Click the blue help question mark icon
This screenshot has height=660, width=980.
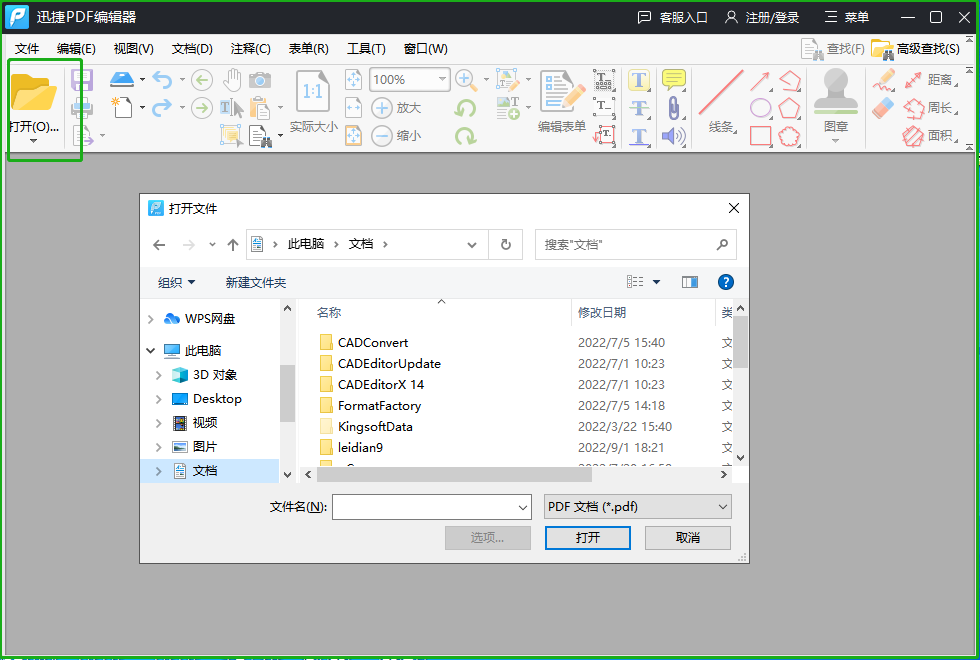point(726,282)
